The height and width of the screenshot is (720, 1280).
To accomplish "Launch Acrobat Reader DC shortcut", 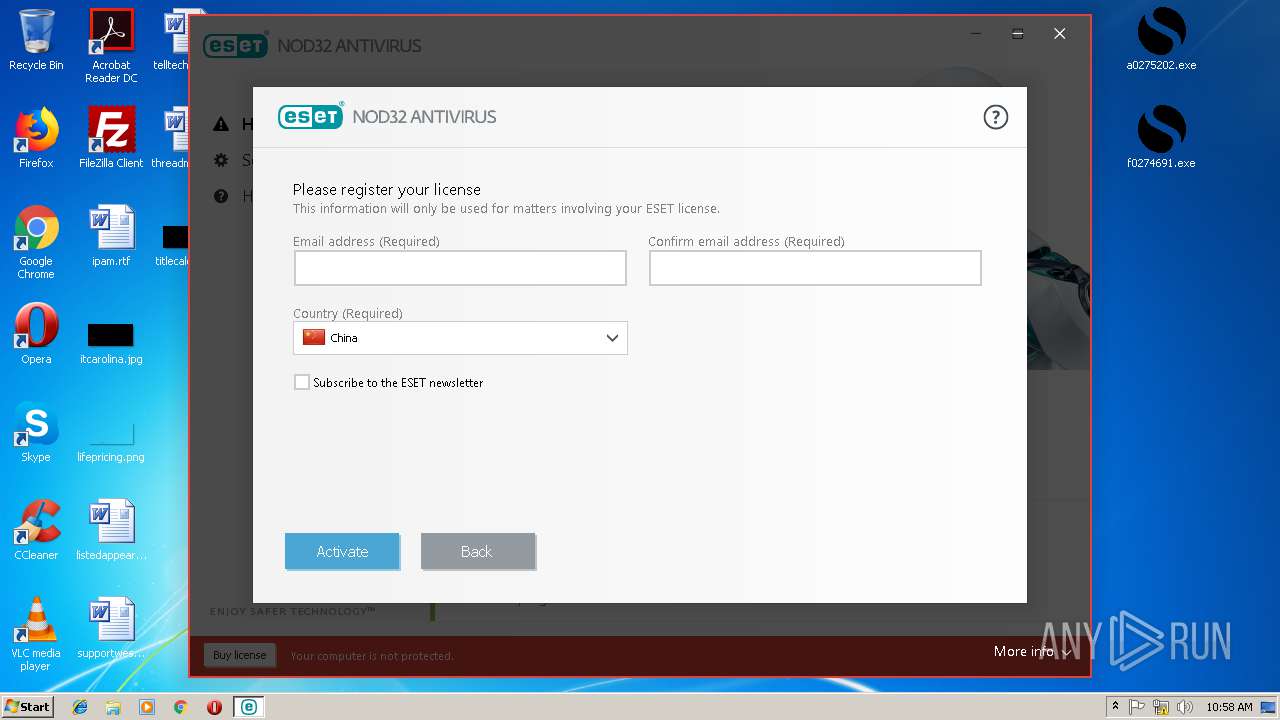I will 111,46.
